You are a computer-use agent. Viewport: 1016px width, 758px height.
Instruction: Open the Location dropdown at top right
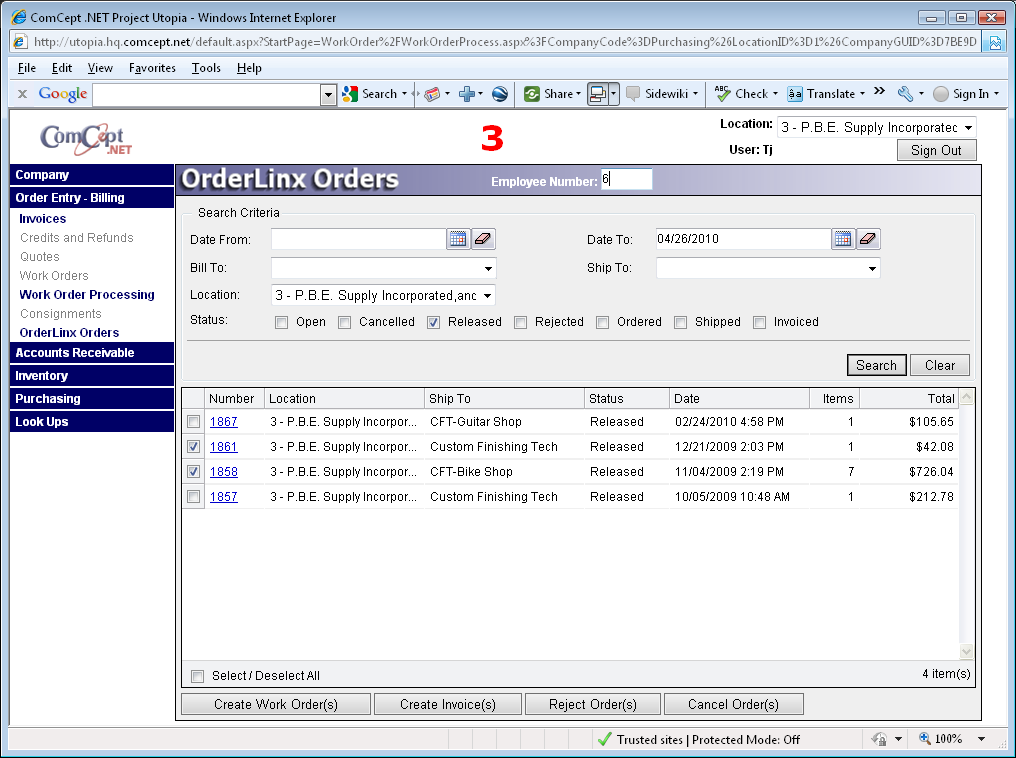pyautogui.click(x=967, y=128)
